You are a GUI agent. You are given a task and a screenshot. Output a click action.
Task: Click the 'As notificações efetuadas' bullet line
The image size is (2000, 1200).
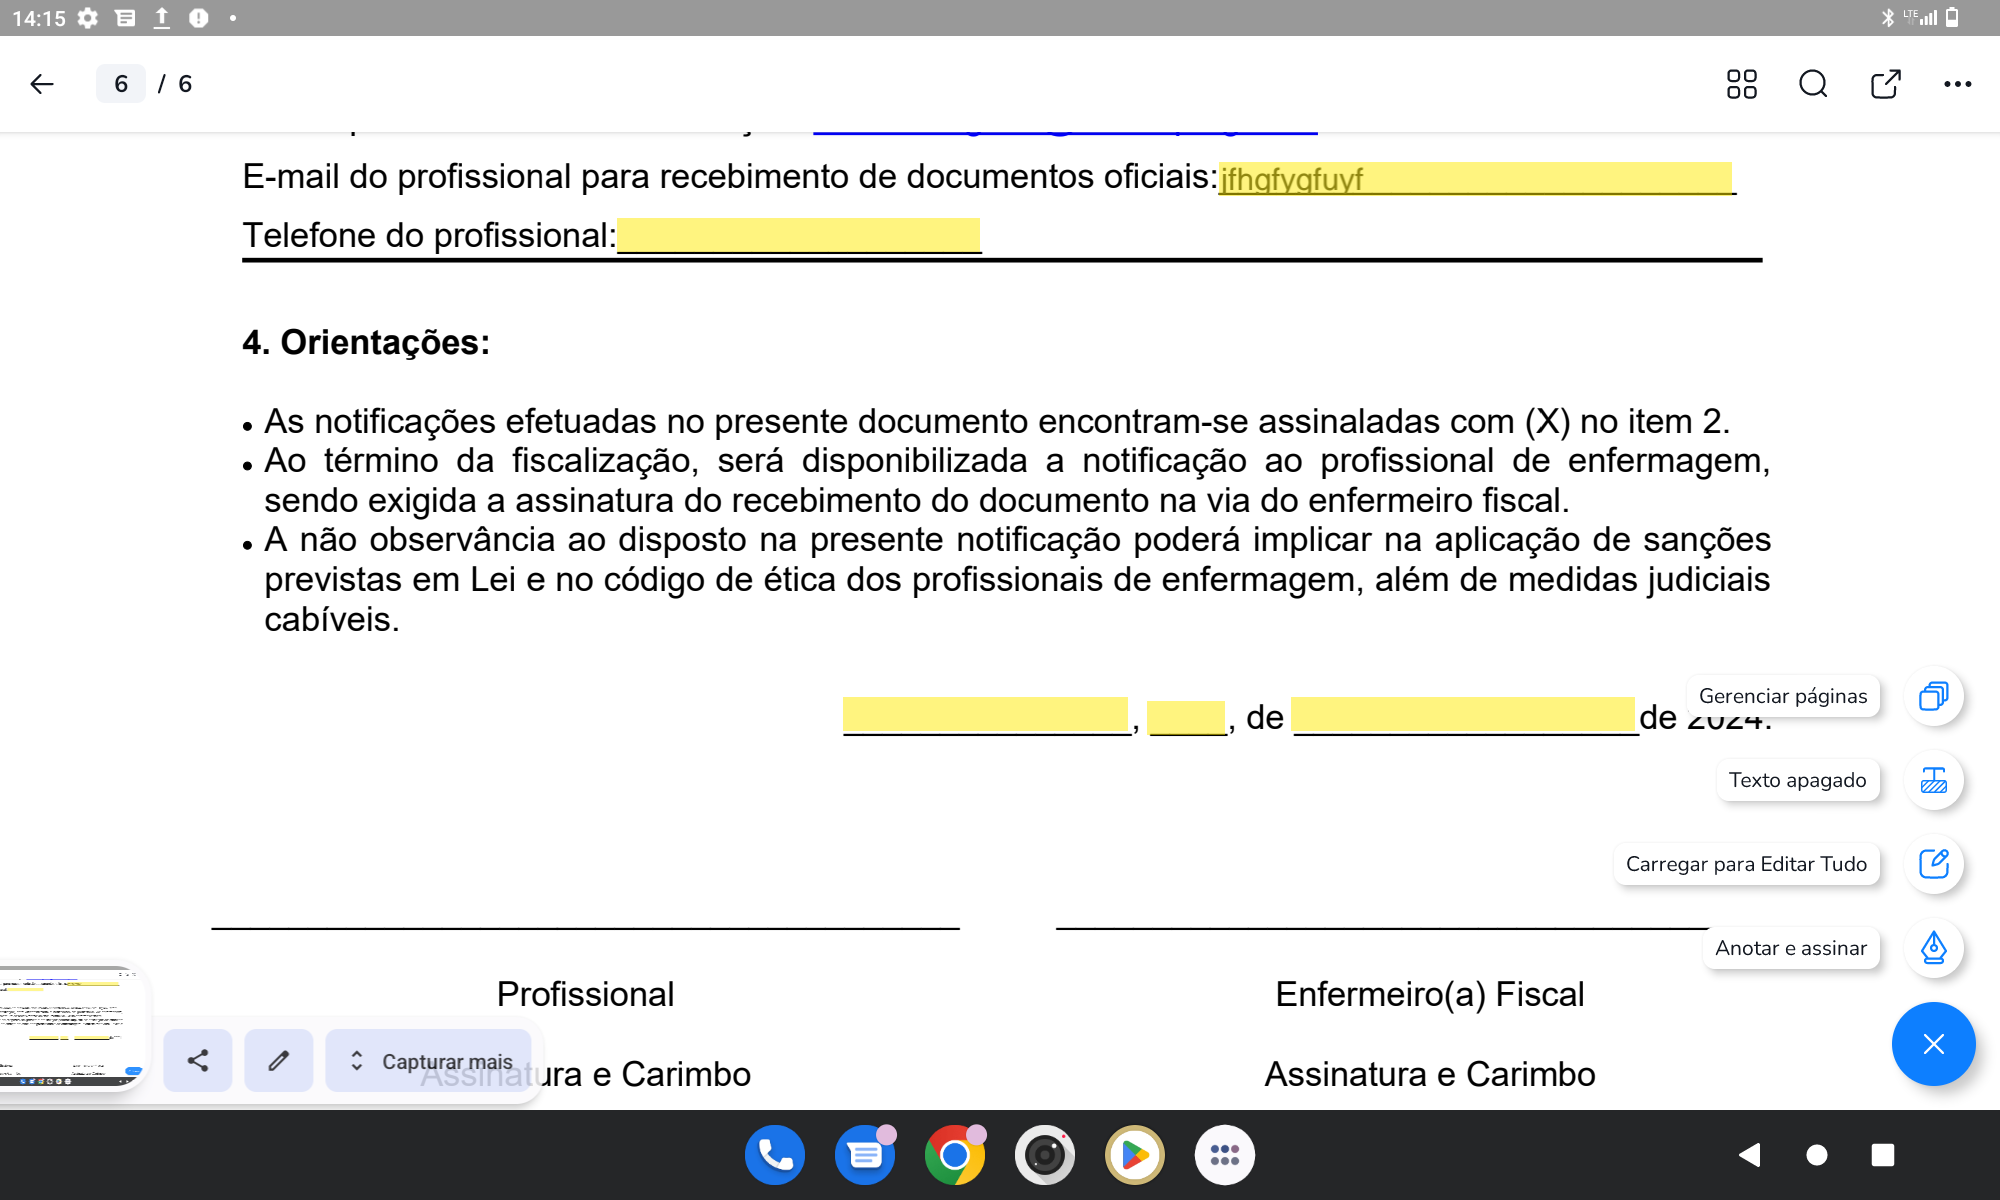click(x=997, y=422)
